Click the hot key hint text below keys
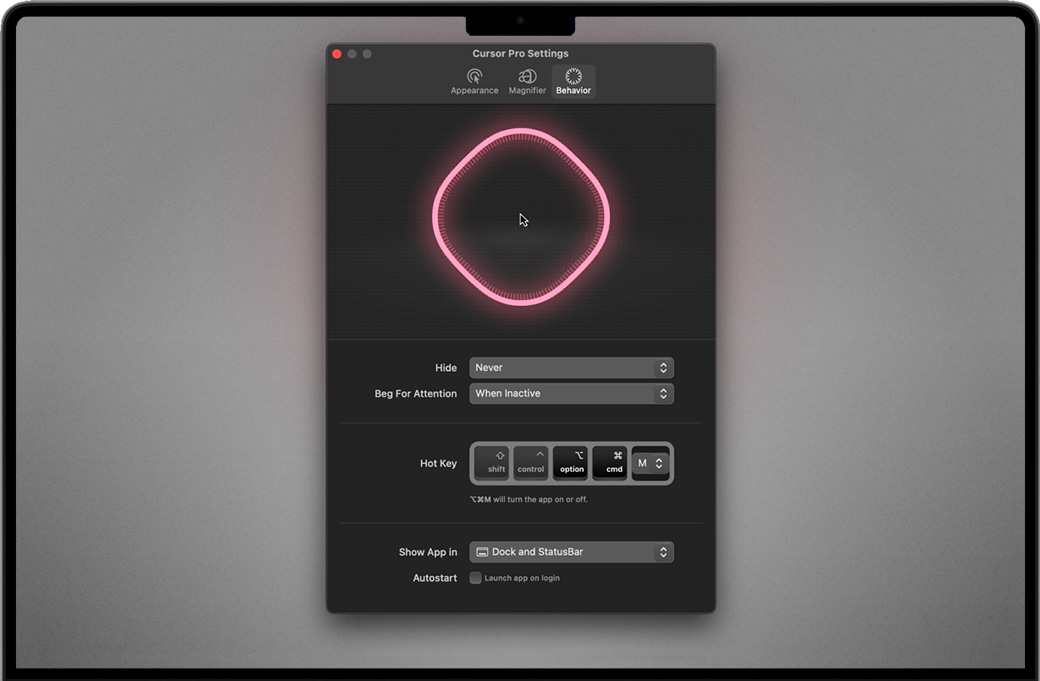The width and height of the screenshot is (1040, 681). [528, 499]
